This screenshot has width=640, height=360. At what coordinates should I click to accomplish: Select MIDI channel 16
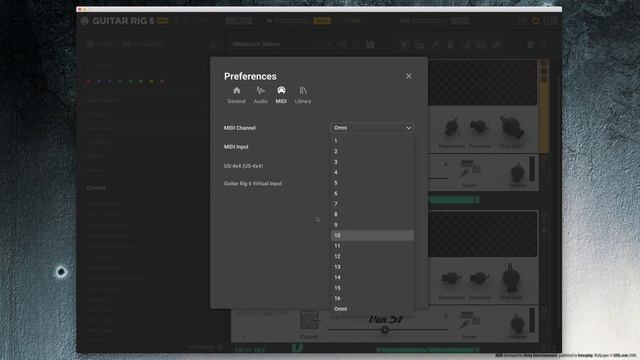coord(372,298)
